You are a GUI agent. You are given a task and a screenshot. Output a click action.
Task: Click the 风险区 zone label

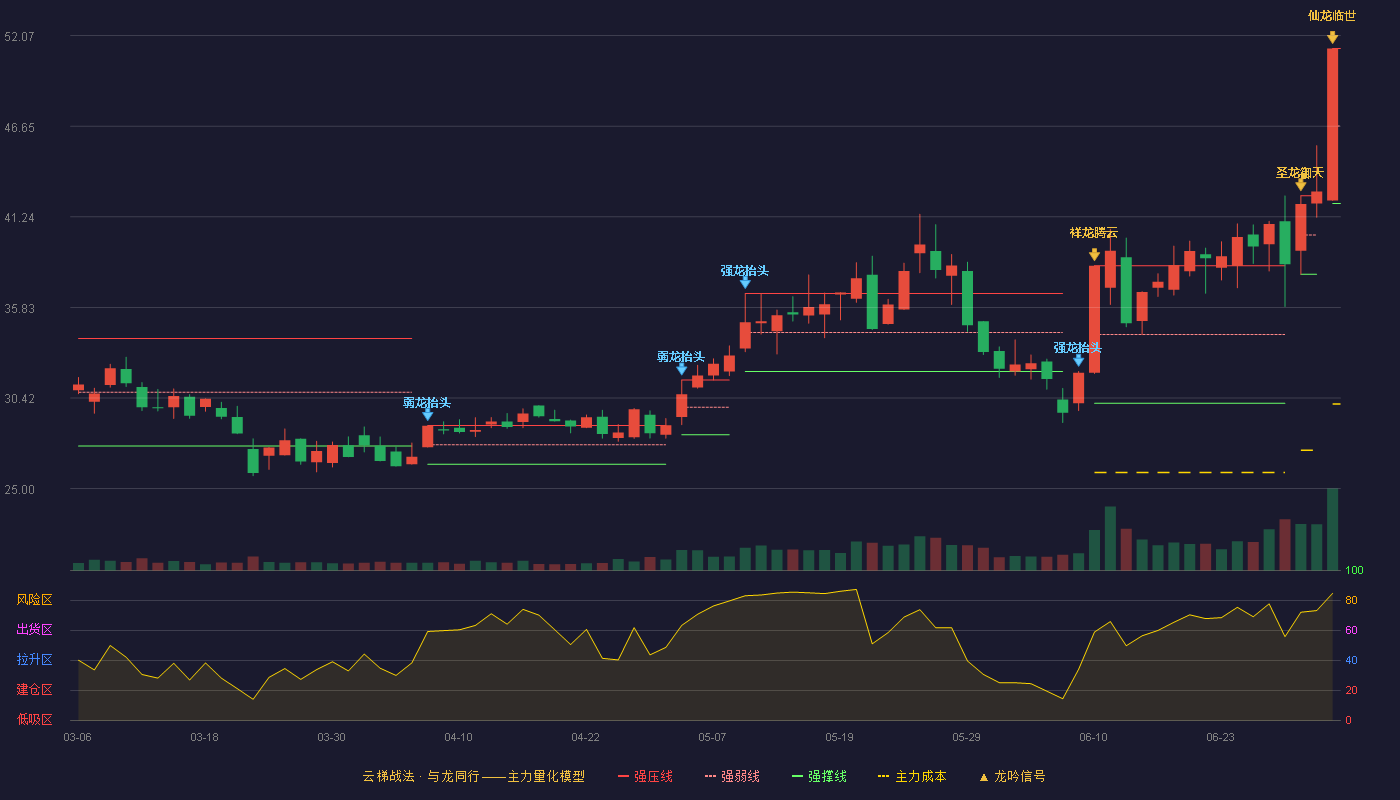pyautogui.click(x=34, y=600)
